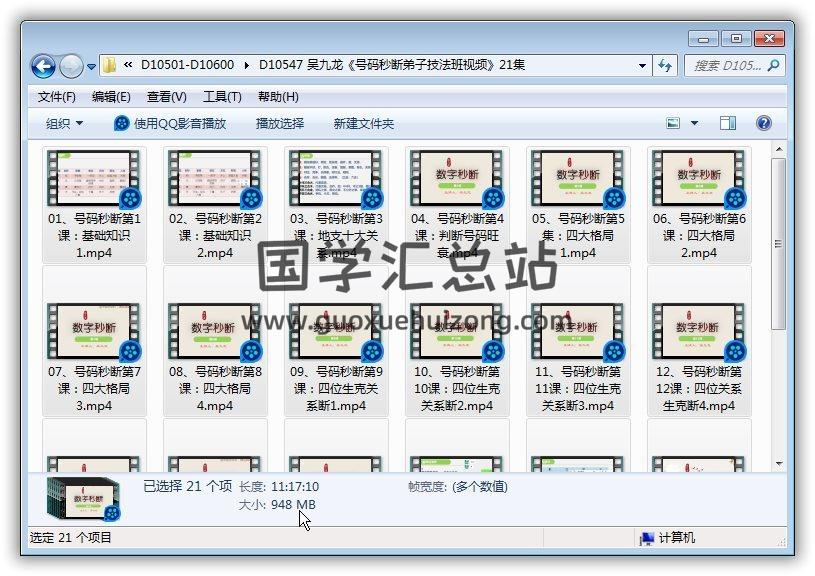
Task: Change view with the view icon
Action: (673, 123)
